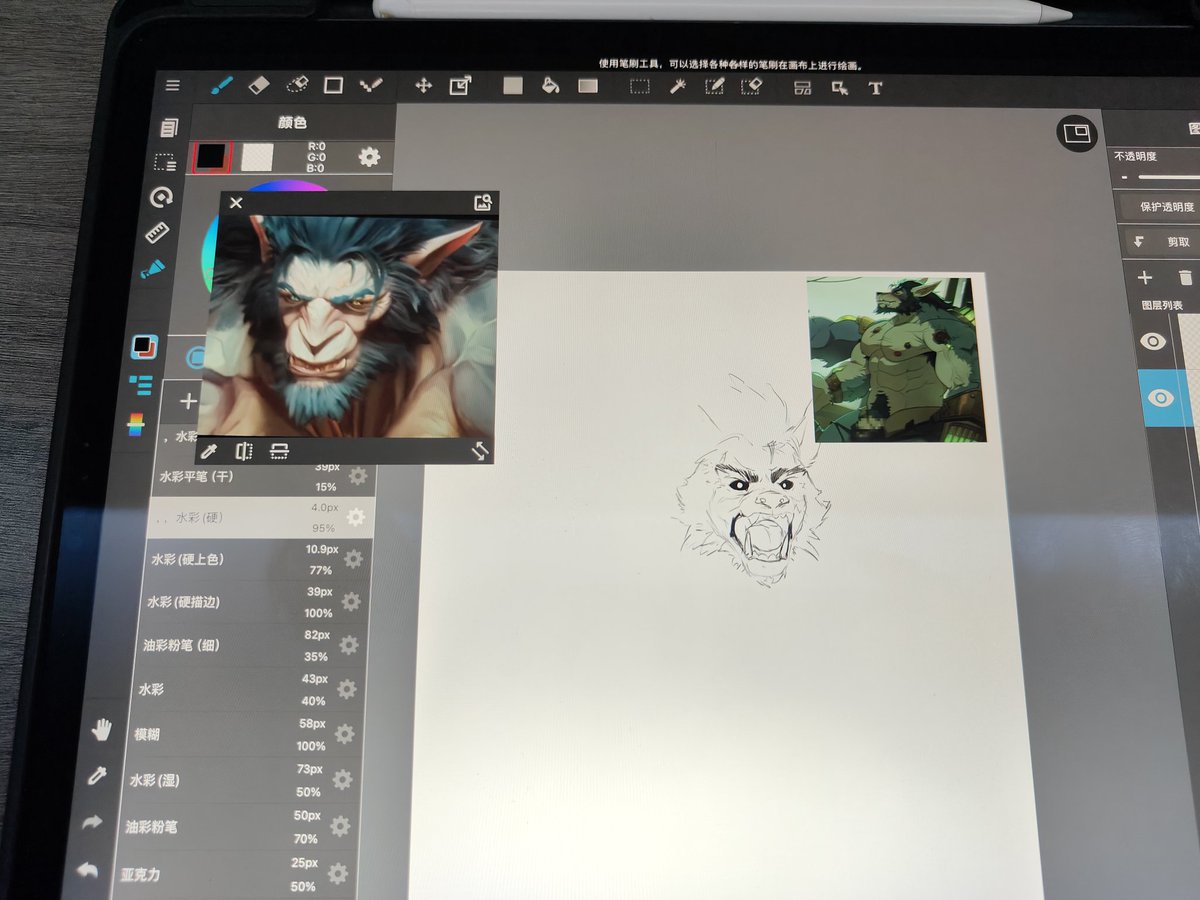Tap the blue flashlight icon in sidebar
The height and width of the screenshot is (900, 1200).
153,269
